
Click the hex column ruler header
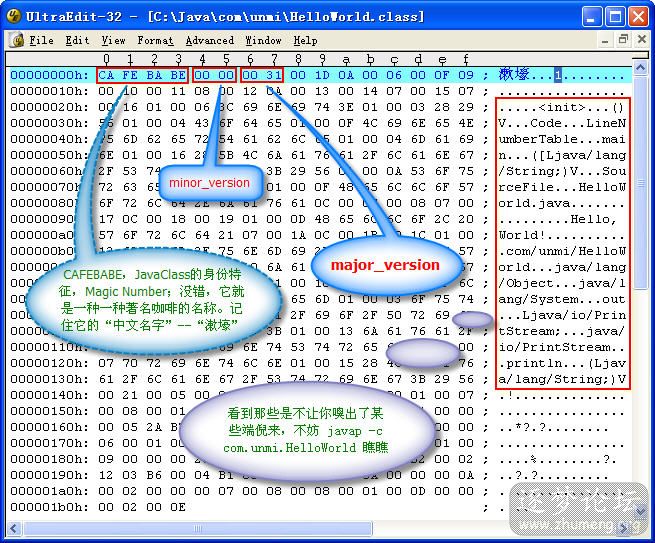coord(320,59)
